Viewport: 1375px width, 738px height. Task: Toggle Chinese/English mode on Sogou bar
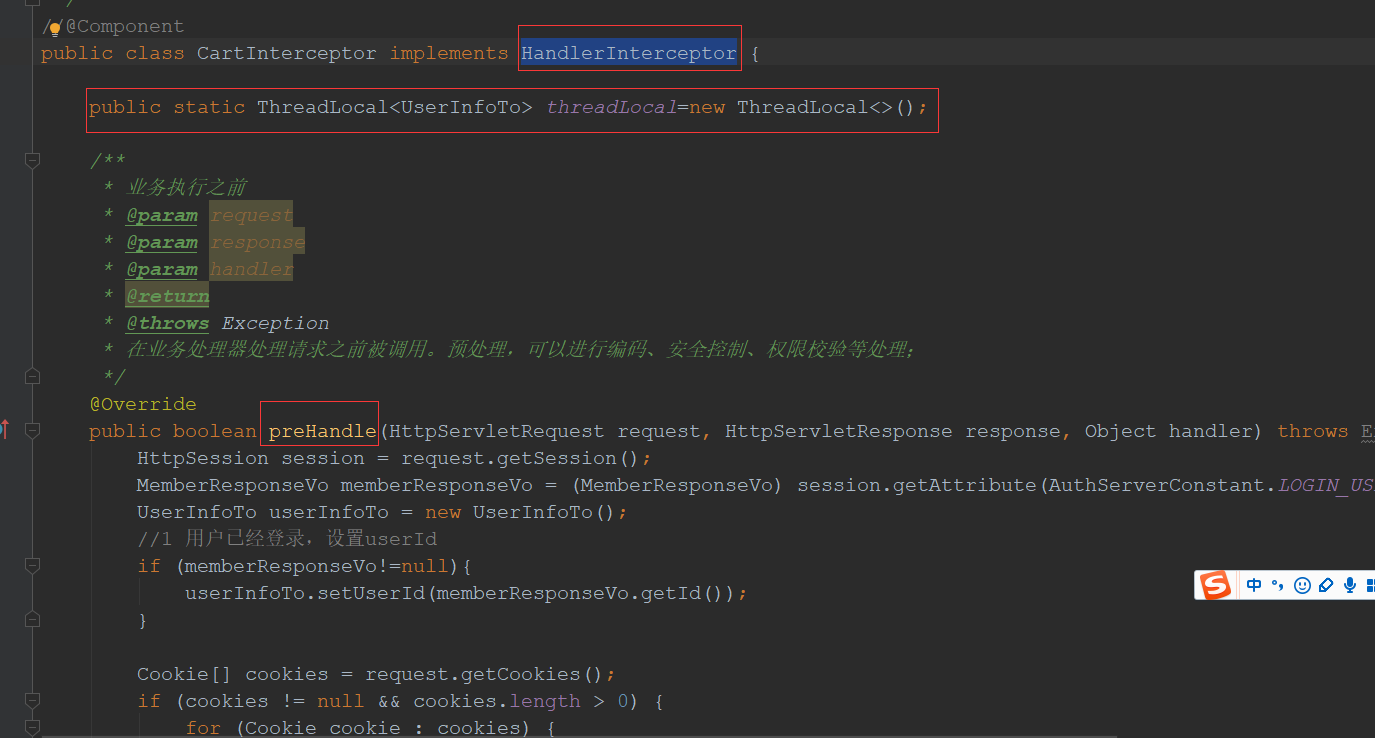tap(1254, 585)
